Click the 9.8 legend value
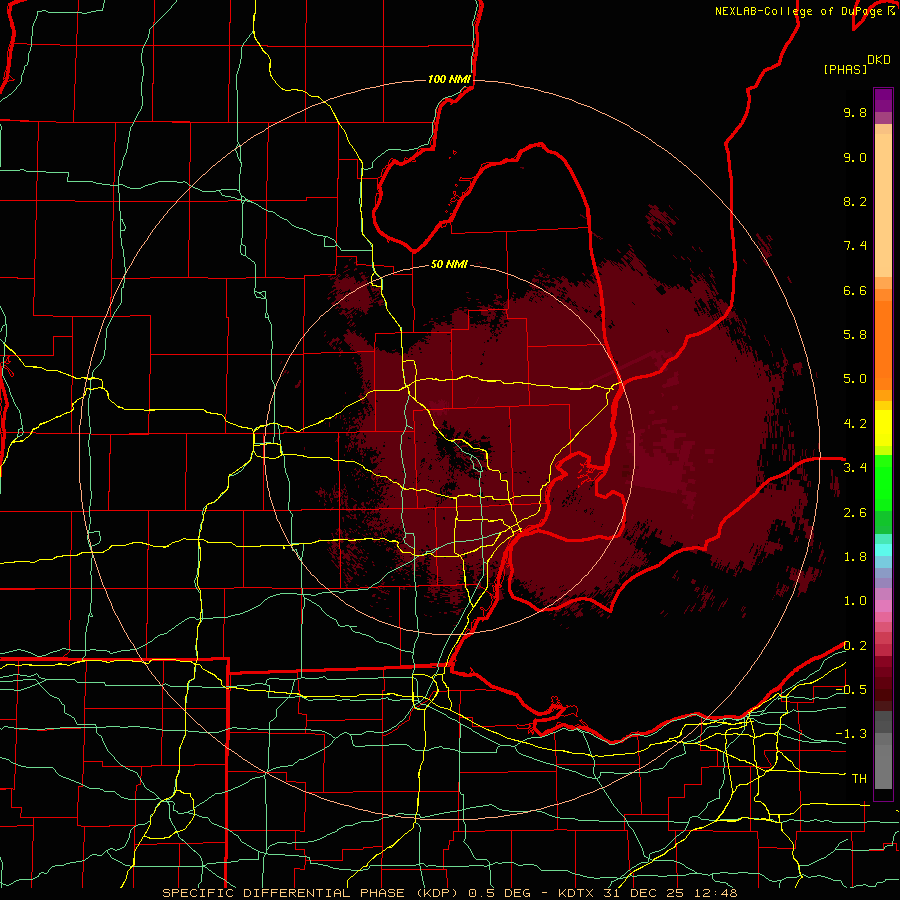This screenshot has height=900, width=900. click(x=855, y=112)
